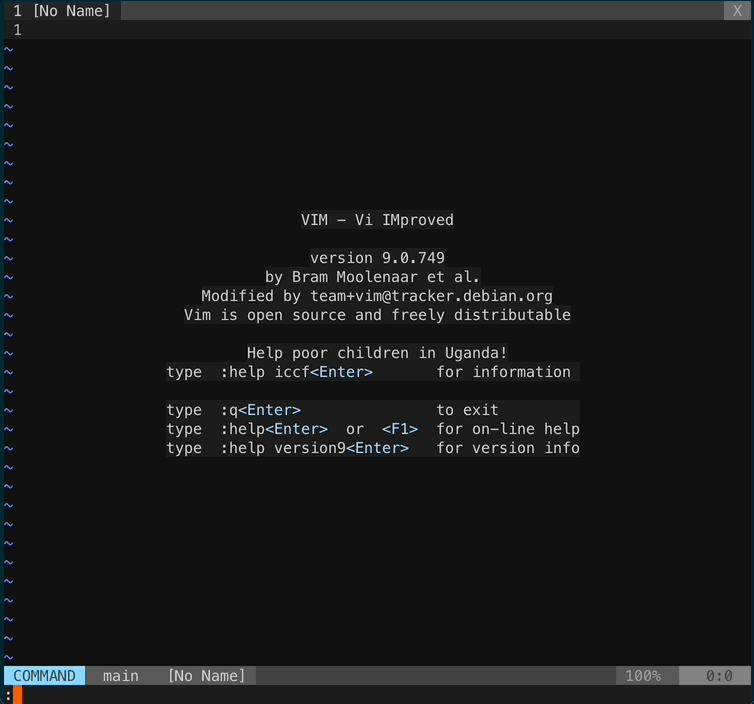Click the :help version9<Enter> command text
Screen dimensions: 754x704
pos(314,448)
